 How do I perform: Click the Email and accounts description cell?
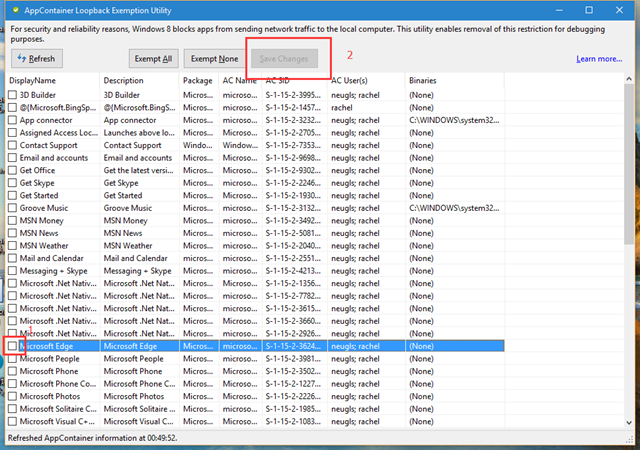138,158
